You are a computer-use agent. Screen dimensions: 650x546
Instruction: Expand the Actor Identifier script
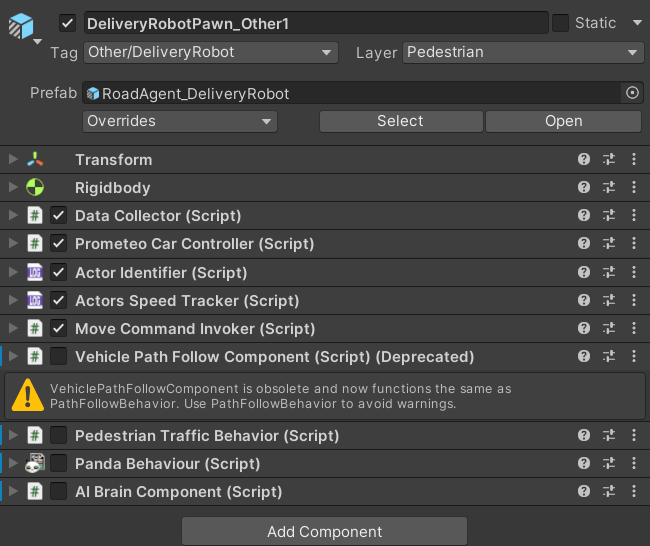(x=13, y=272)
